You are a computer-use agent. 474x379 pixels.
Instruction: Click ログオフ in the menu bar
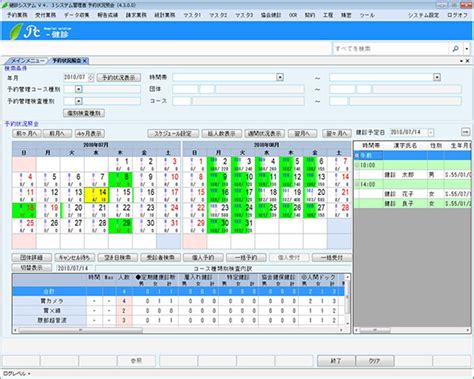[457, 15]
